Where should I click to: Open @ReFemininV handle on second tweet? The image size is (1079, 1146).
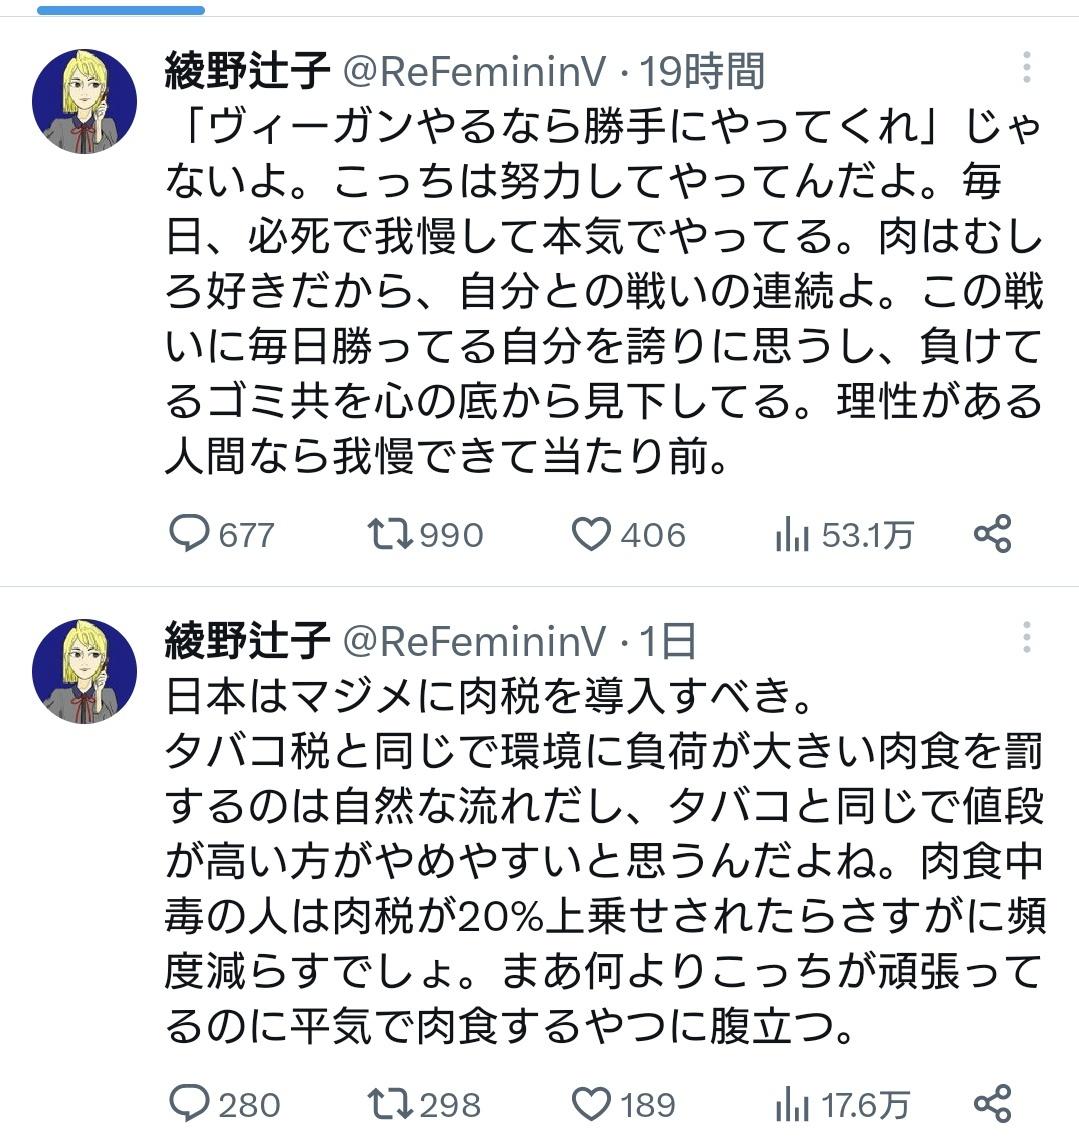[x=476, y=641]
